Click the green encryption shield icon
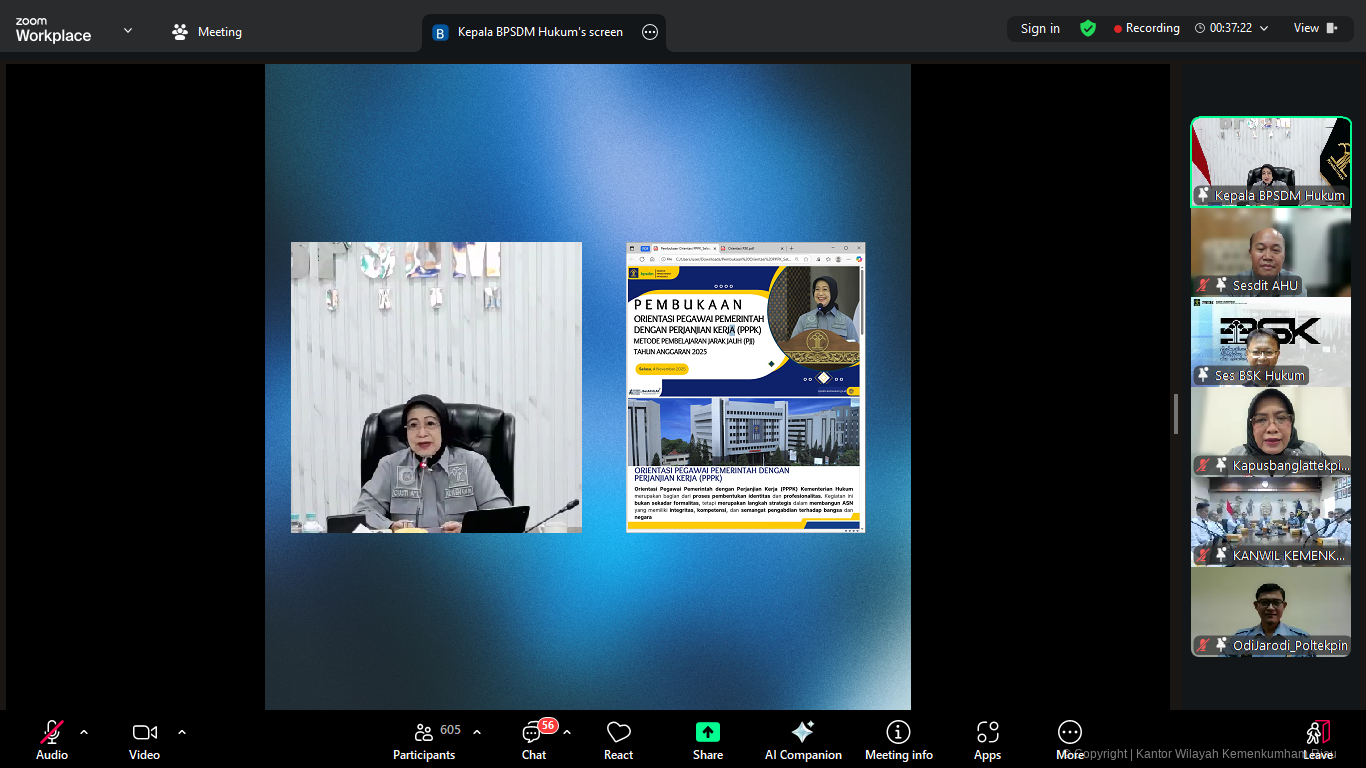Viewport: 1366px width, 768px height. (x=1087, y=28)
